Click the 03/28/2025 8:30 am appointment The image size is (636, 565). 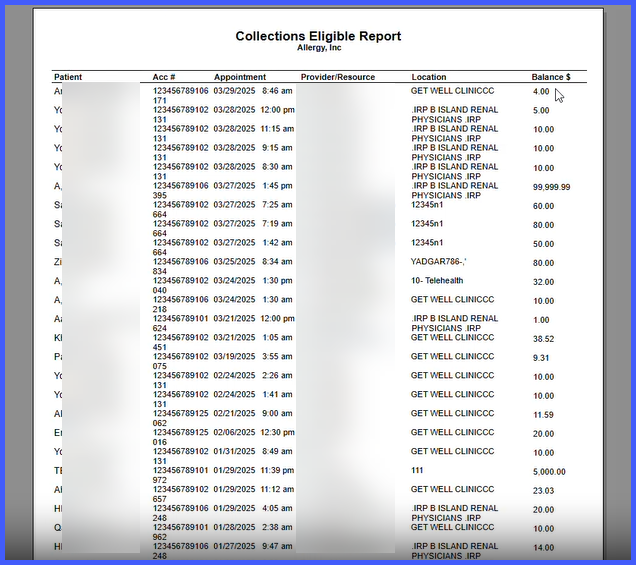(253, 167)
